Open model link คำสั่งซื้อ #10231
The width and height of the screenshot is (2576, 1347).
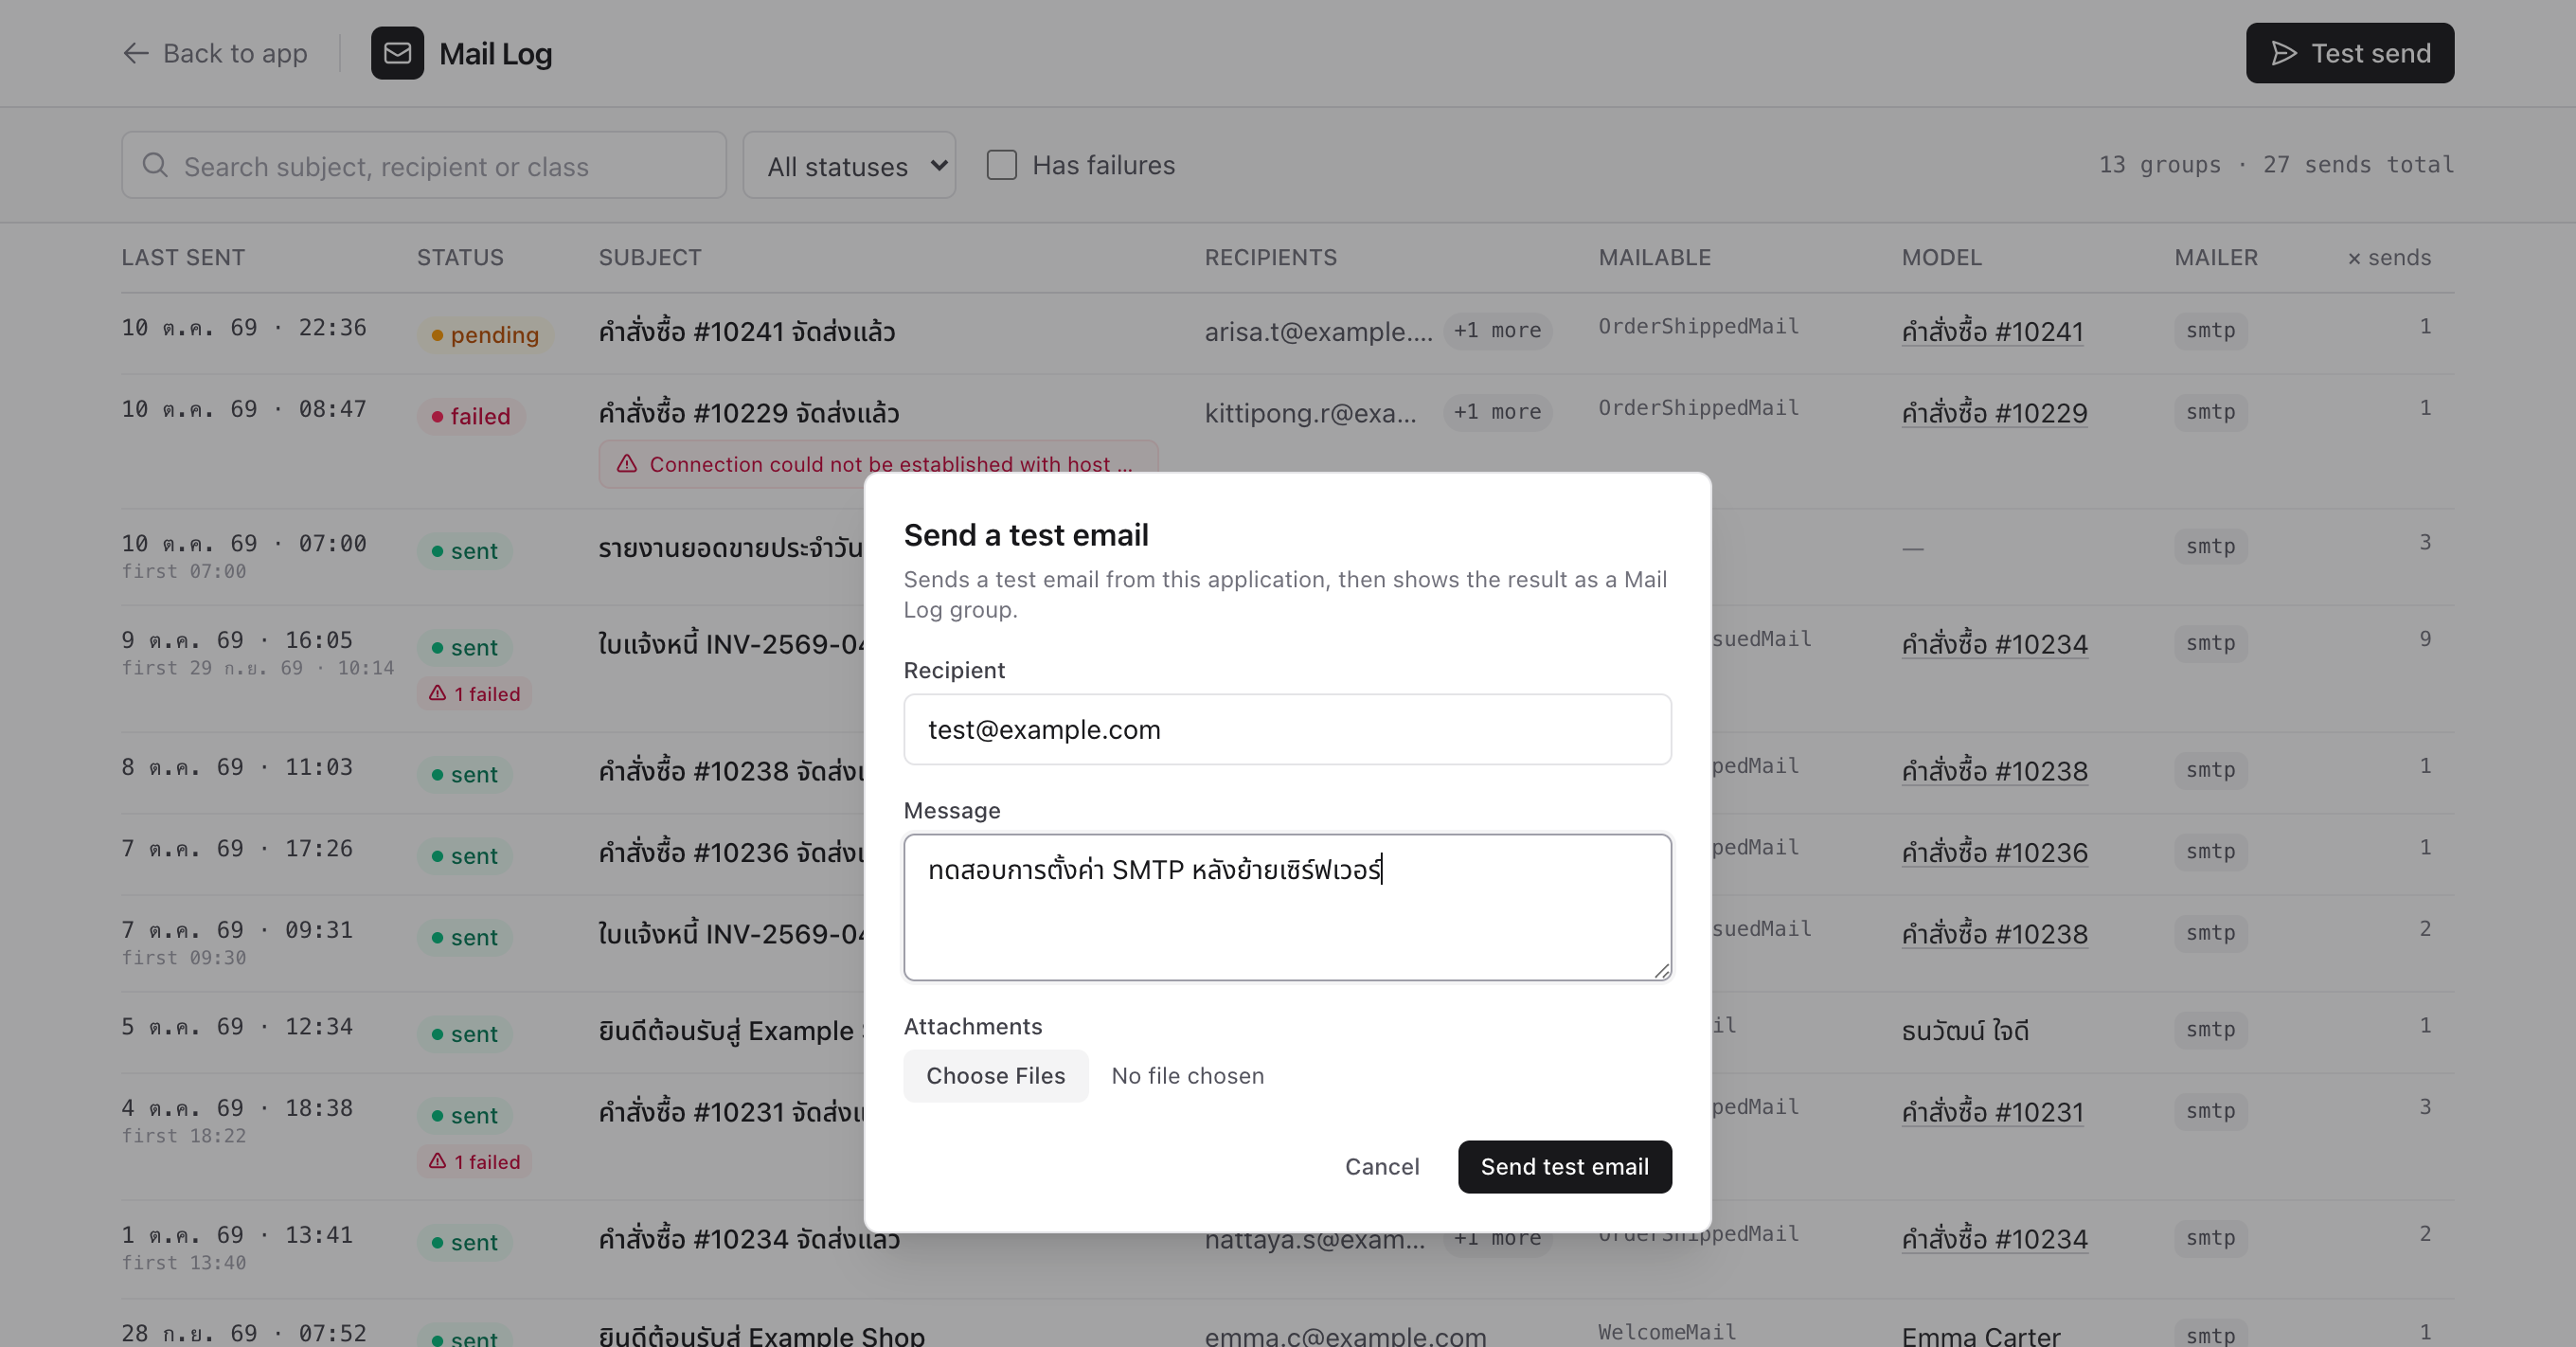coord(1992,1112)
